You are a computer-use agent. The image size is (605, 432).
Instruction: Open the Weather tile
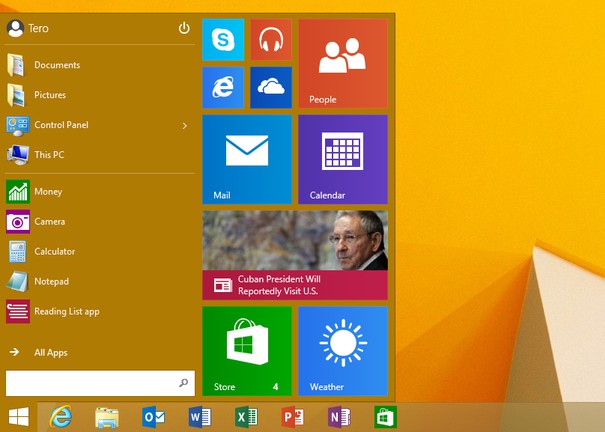click(343, 351)
